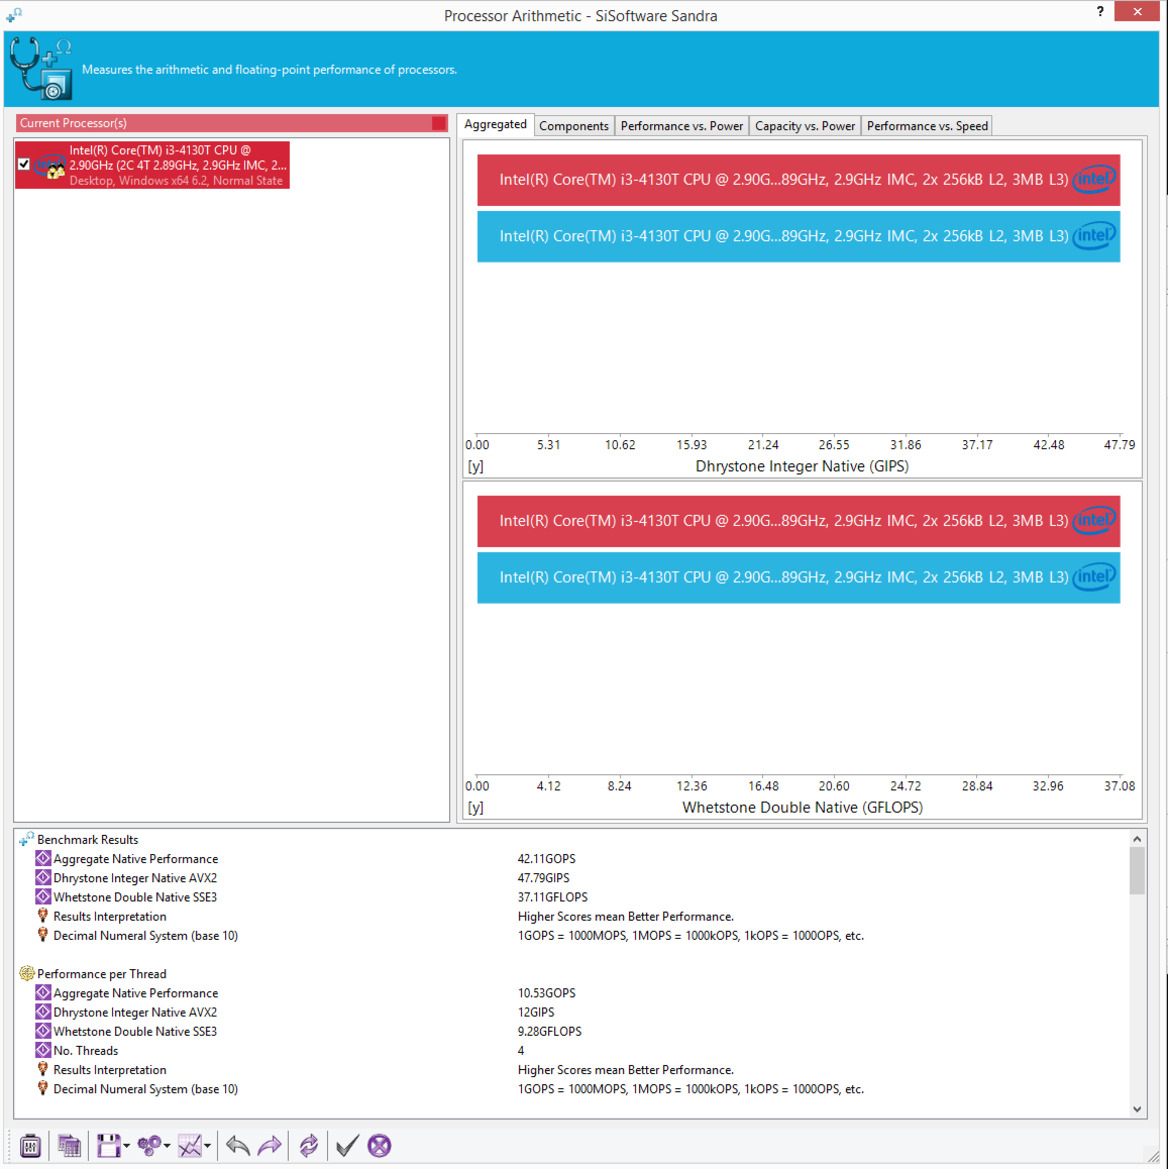Click the 9.28GFLOPS per-thread value

pos(549,1031)
